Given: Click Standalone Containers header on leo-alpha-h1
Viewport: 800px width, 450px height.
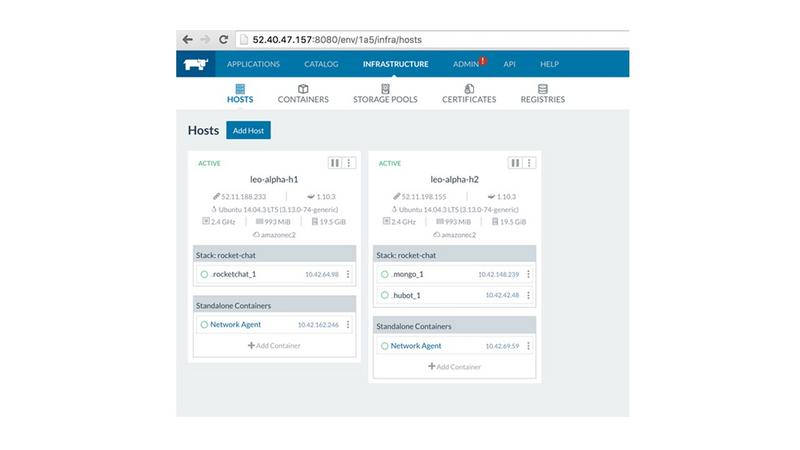Looking at the screenshot, I should [x=274, y=305].
